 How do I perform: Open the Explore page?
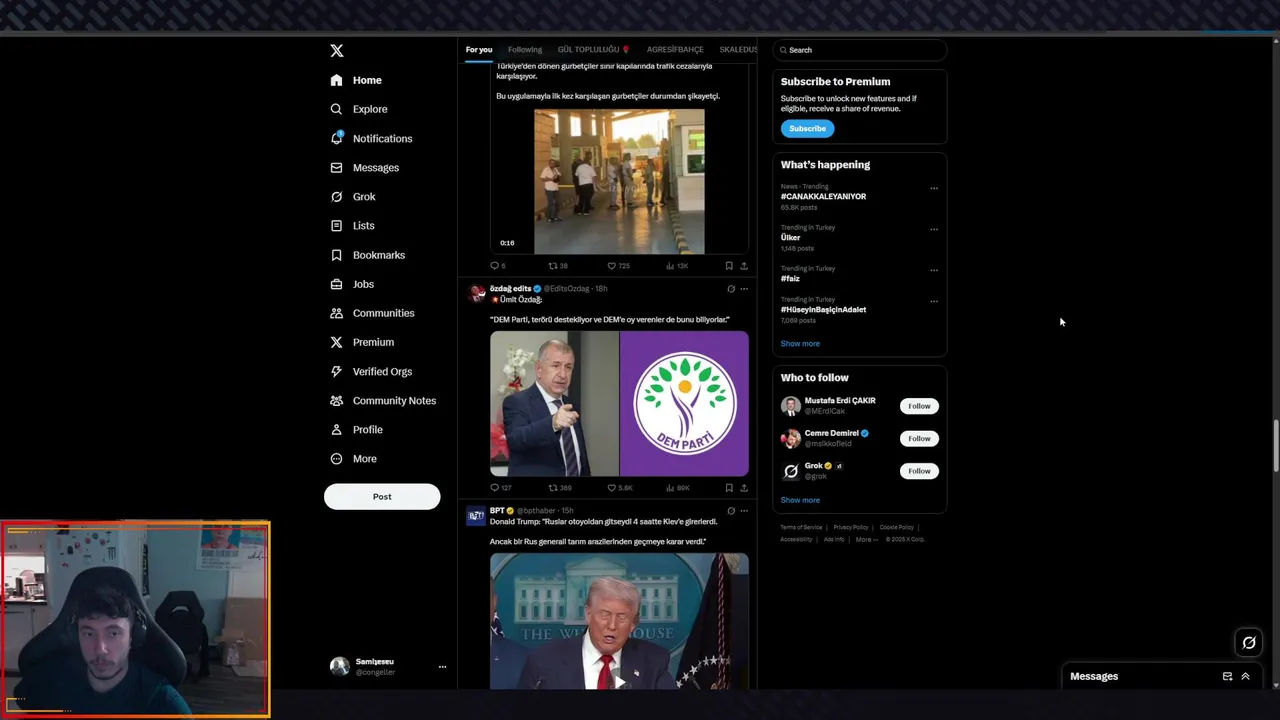(358, 109)
